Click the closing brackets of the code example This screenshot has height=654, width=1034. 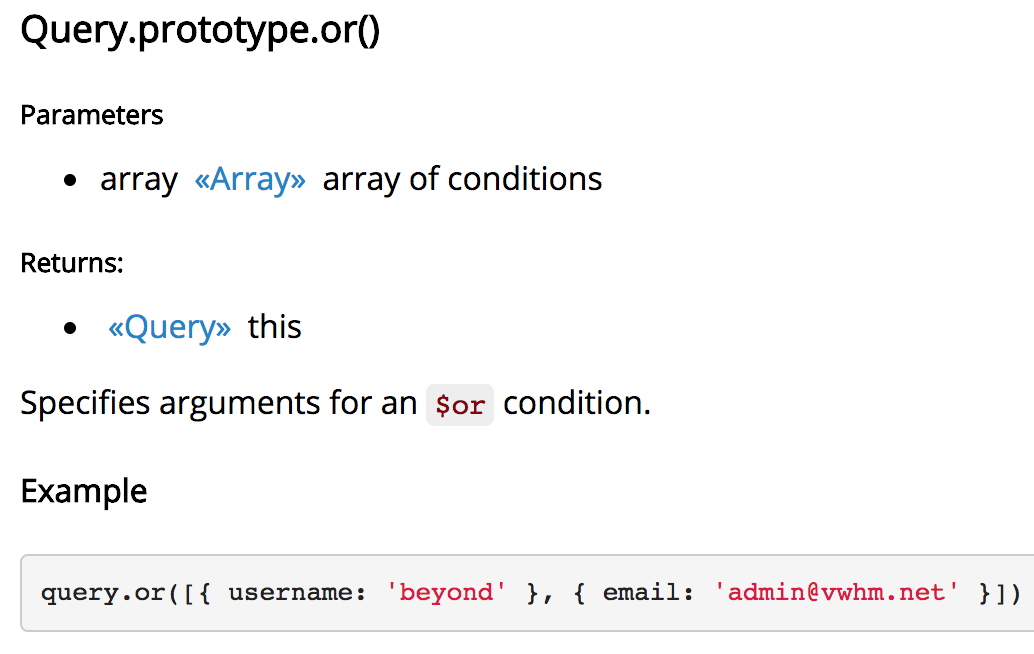(1000, 593)
